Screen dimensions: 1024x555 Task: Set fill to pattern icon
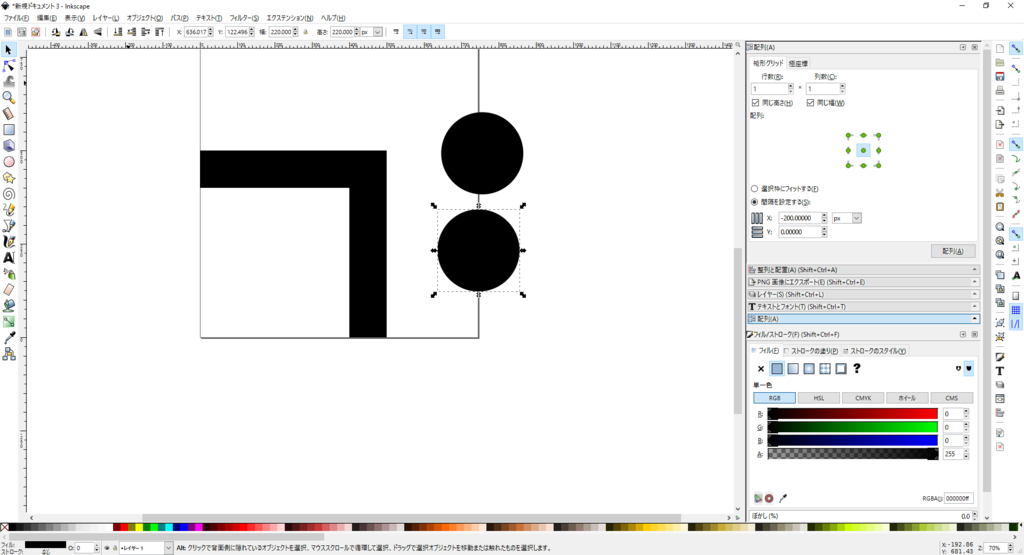click(825, 369)
